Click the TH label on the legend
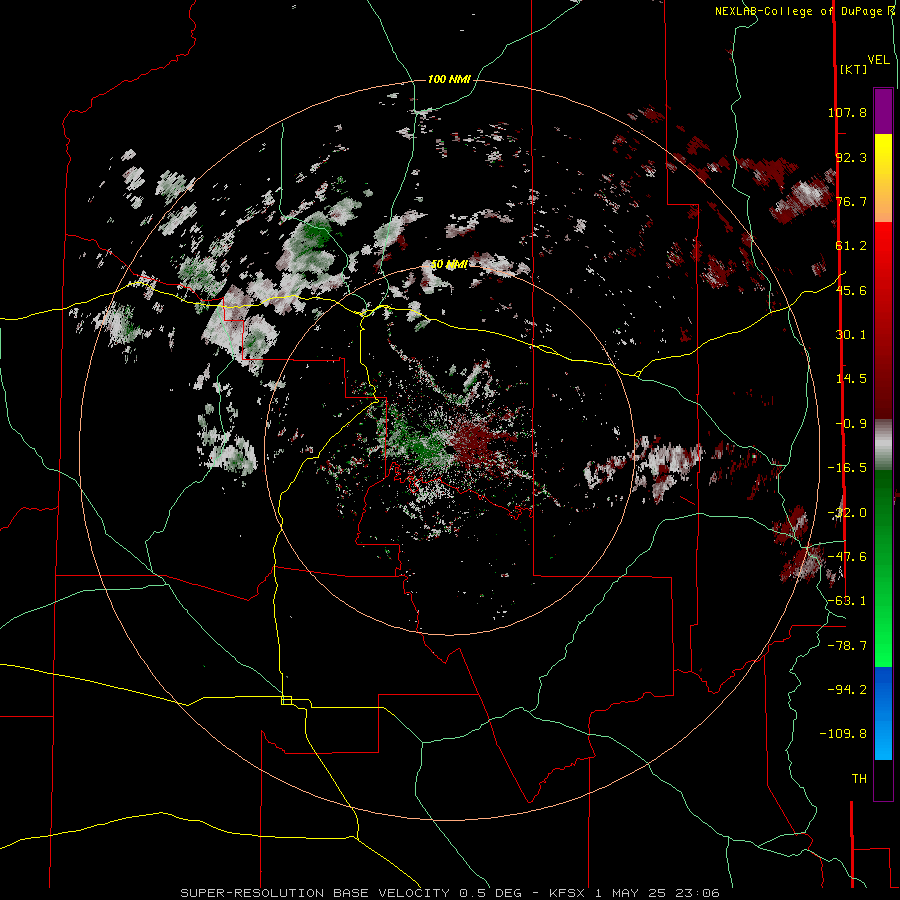 pos(859,779)
